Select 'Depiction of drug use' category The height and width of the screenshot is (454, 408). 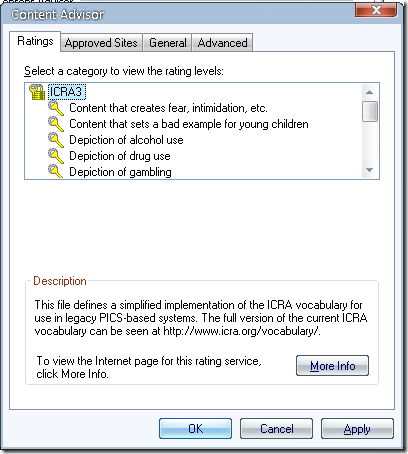(x=120, y=156)
